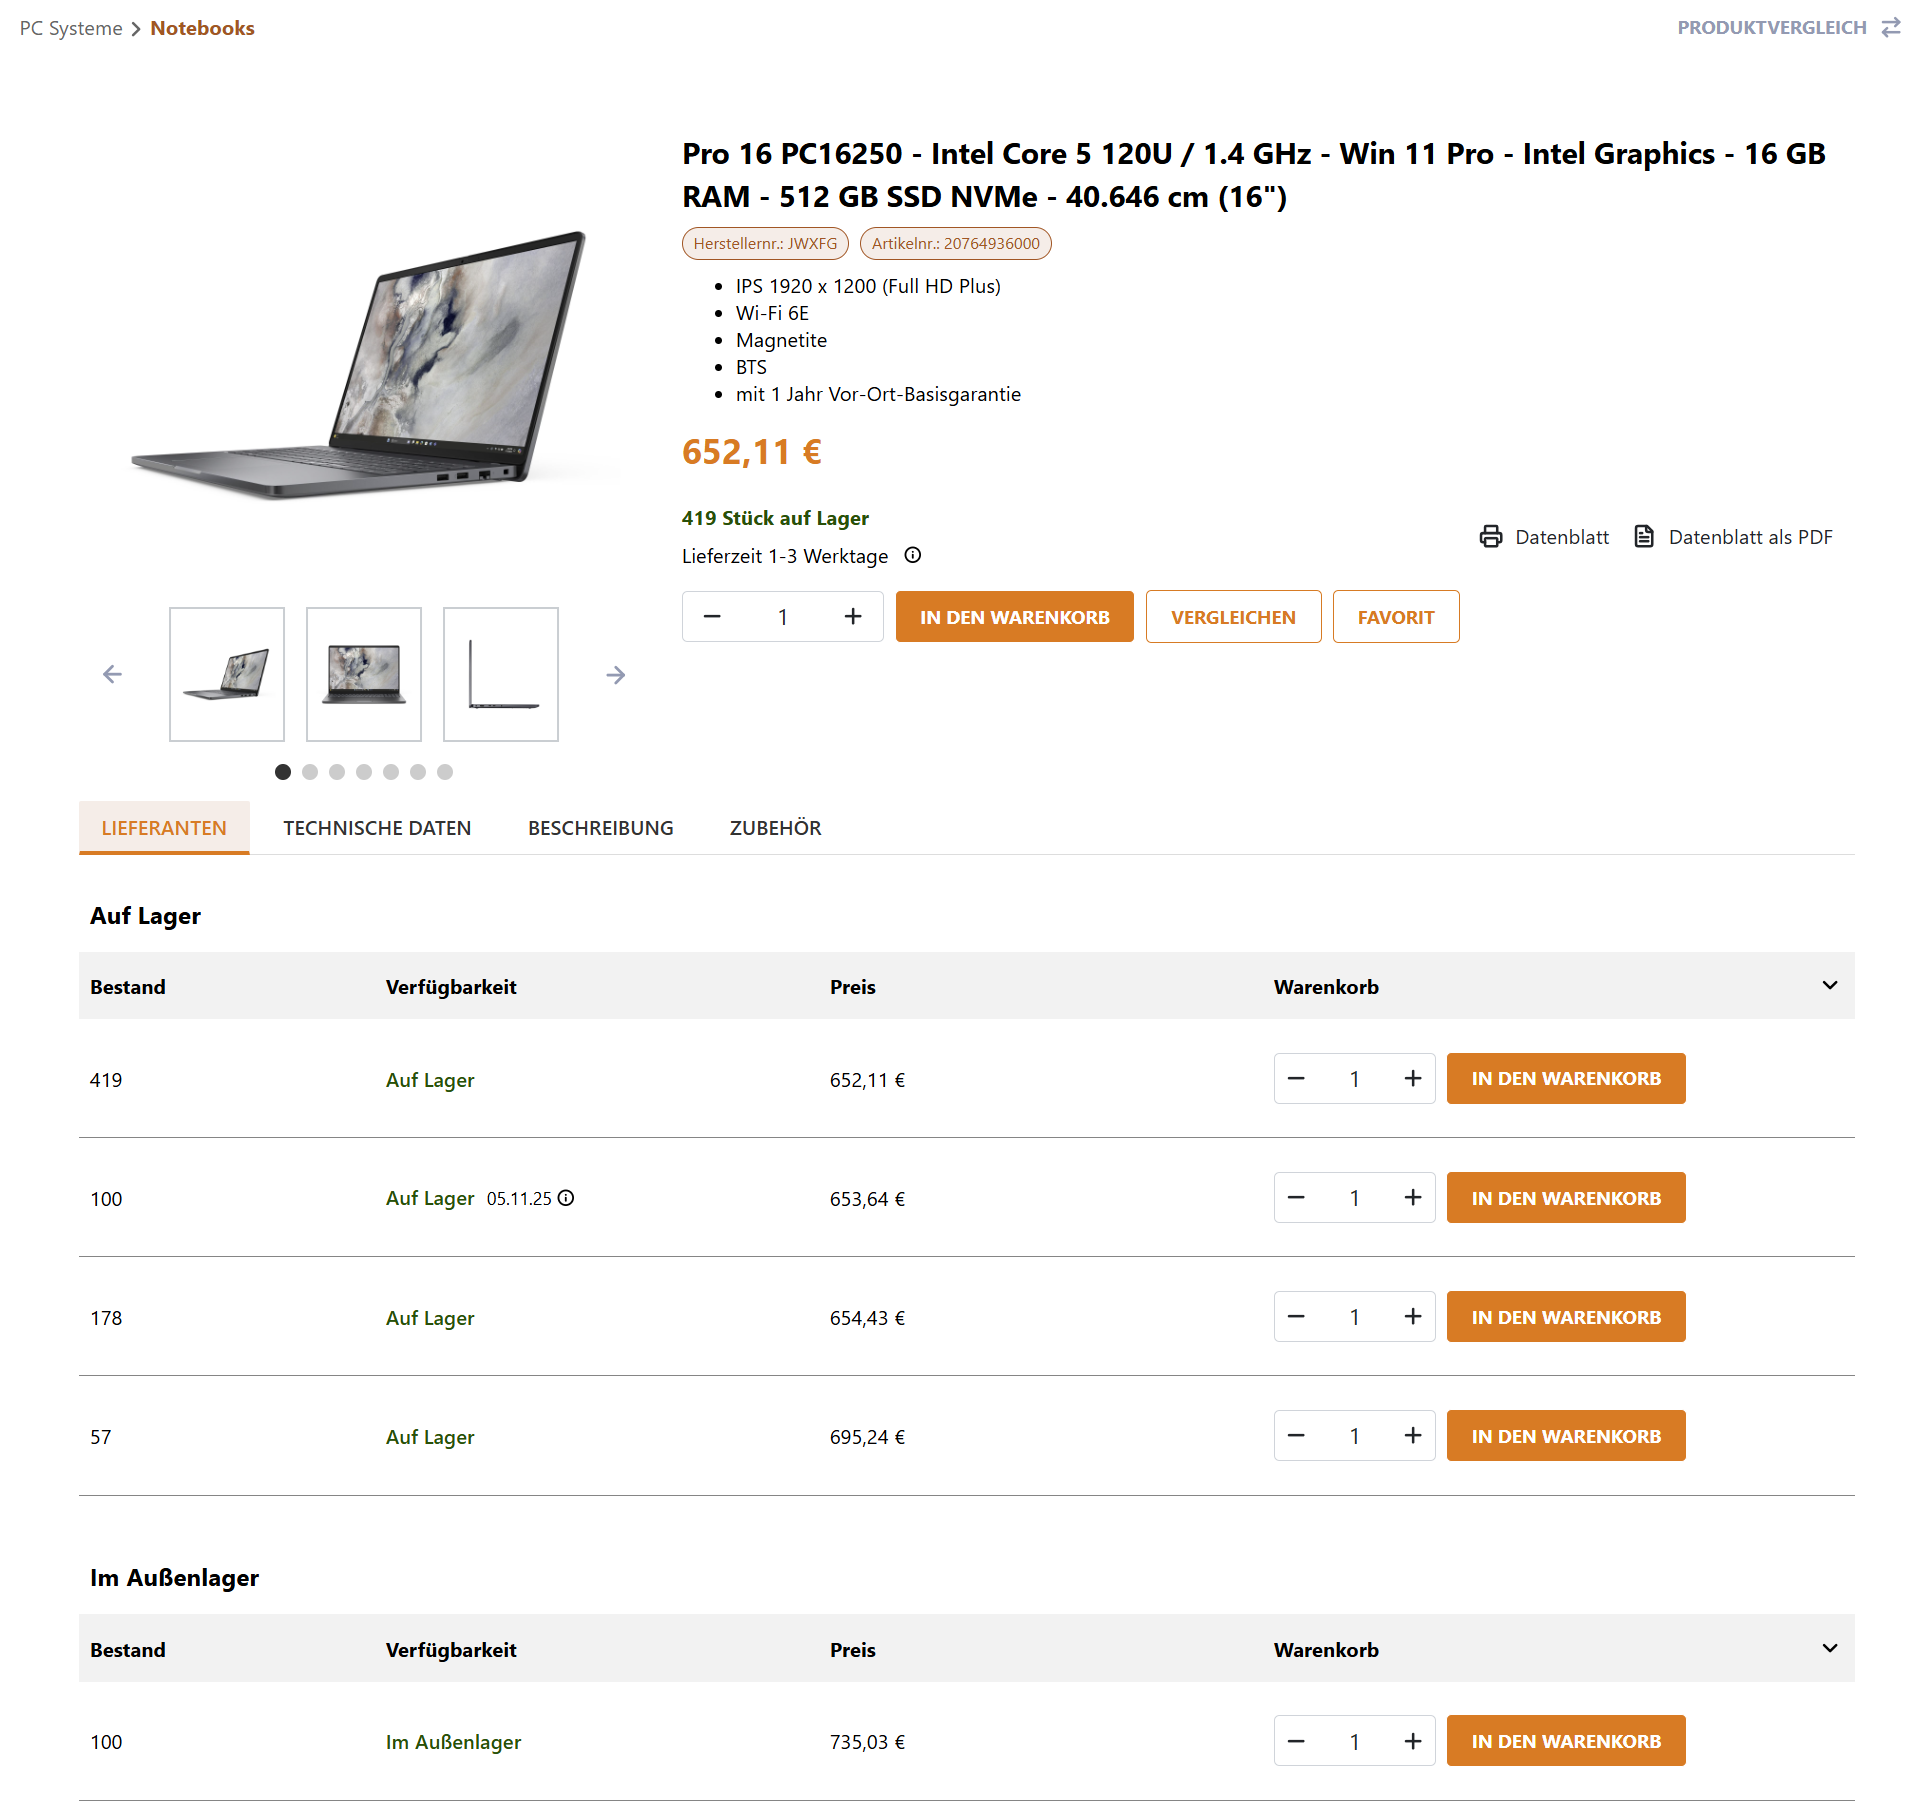The image size is (1914, 1810).
Task: Show next product image with right arrow
Action: (x=615, y=675)
